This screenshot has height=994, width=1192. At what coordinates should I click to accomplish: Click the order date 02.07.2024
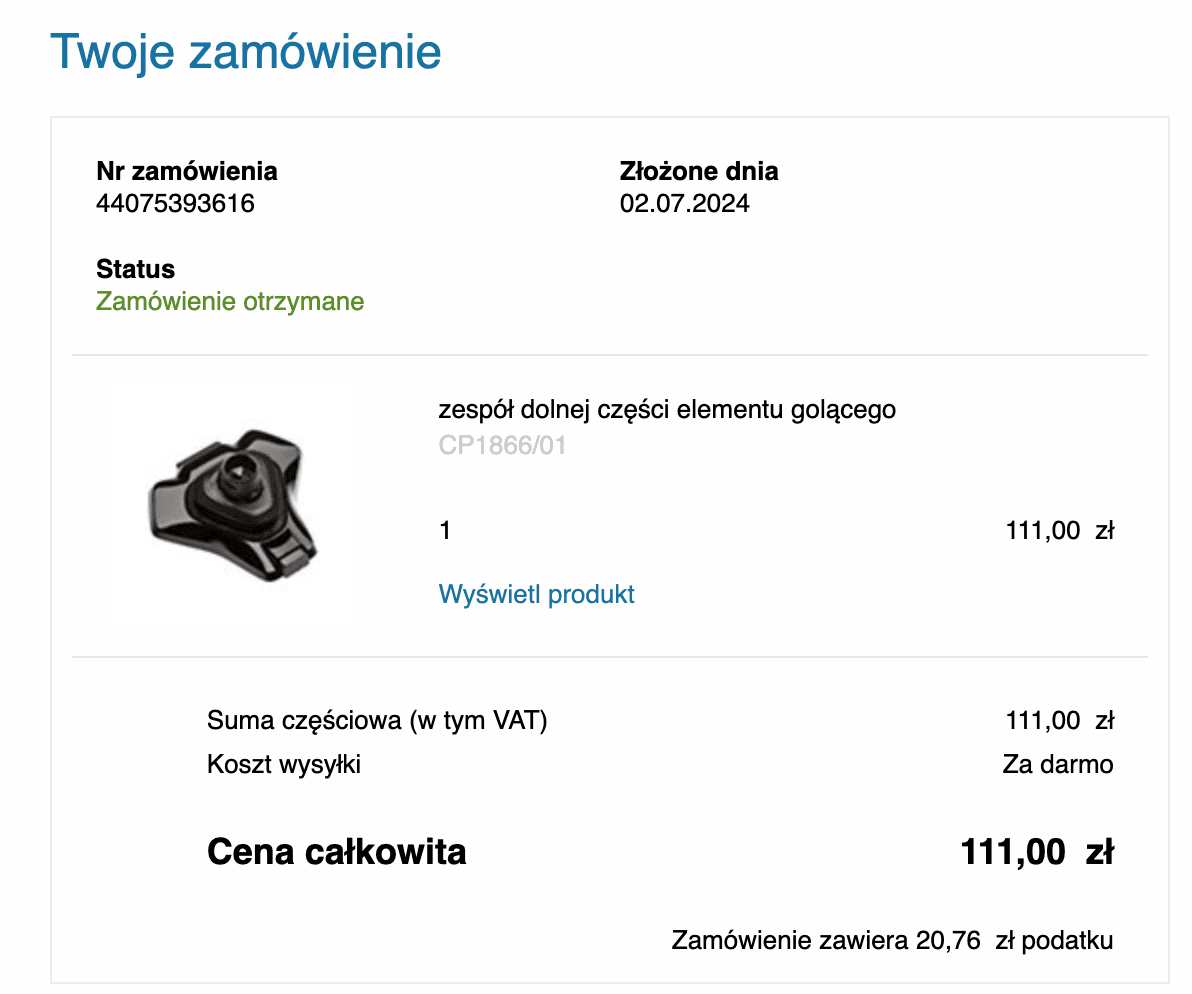[684, 204]
